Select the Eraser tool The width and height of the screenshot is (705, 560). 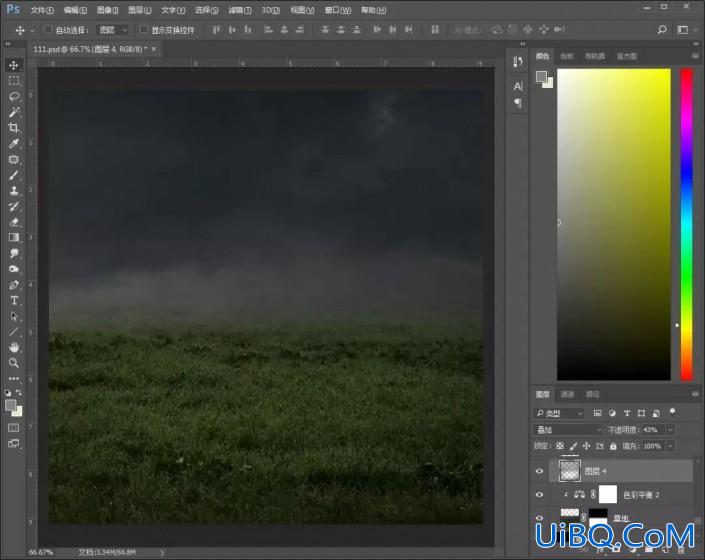coord(14,222)
